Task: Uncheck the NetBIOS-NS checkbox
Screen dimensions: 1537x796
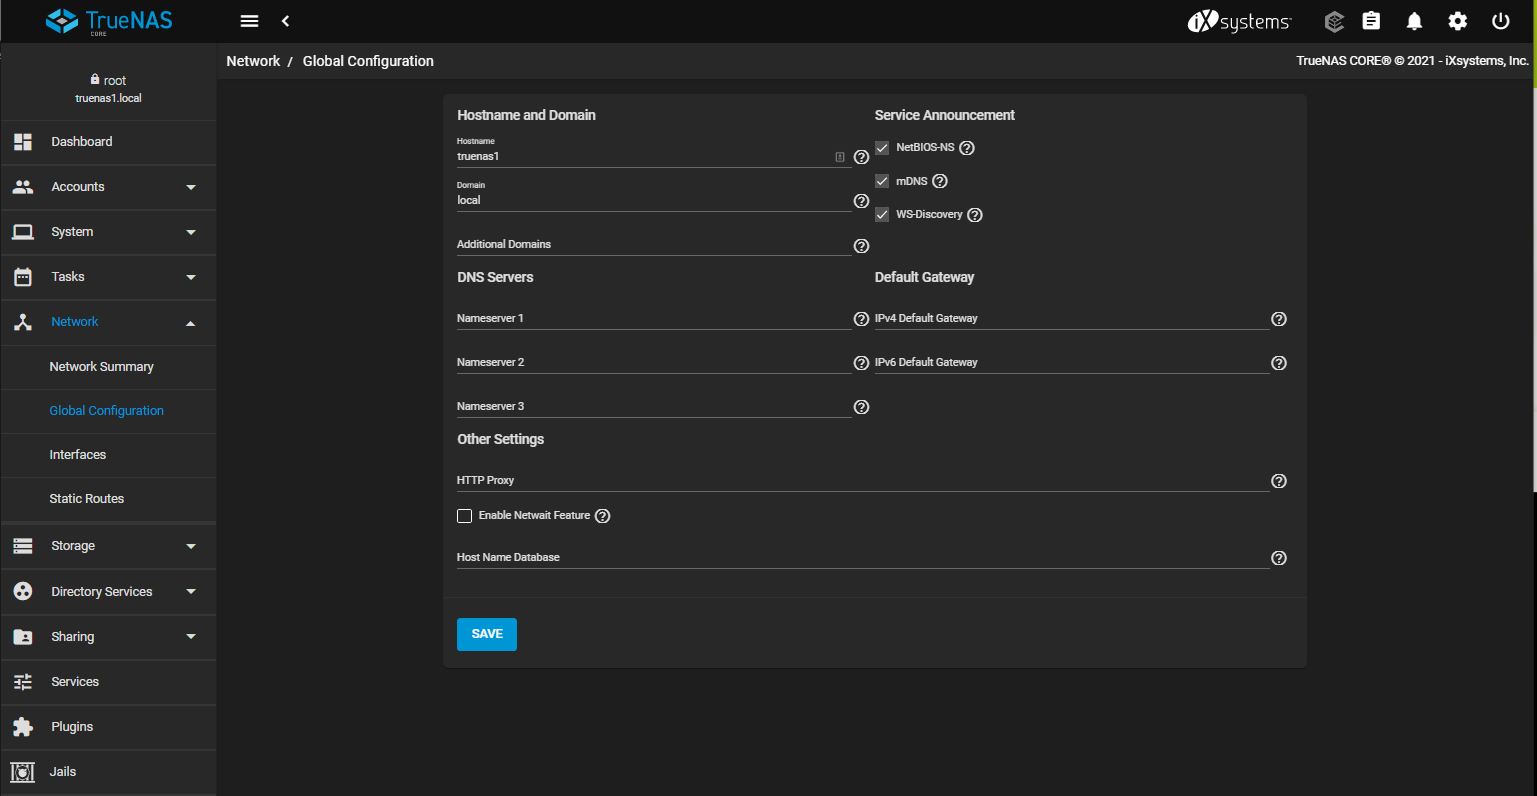Action: click(882, 148)
